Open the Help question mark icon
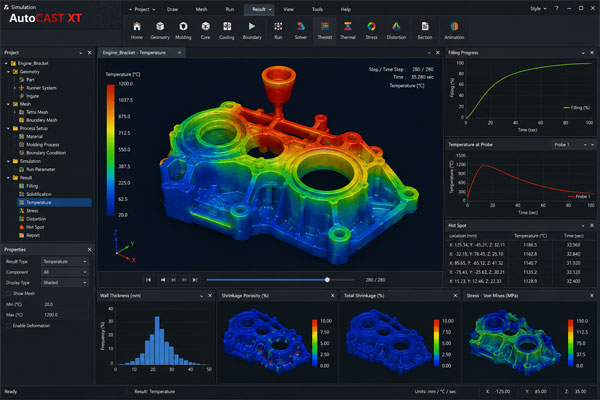 (557, 8)
